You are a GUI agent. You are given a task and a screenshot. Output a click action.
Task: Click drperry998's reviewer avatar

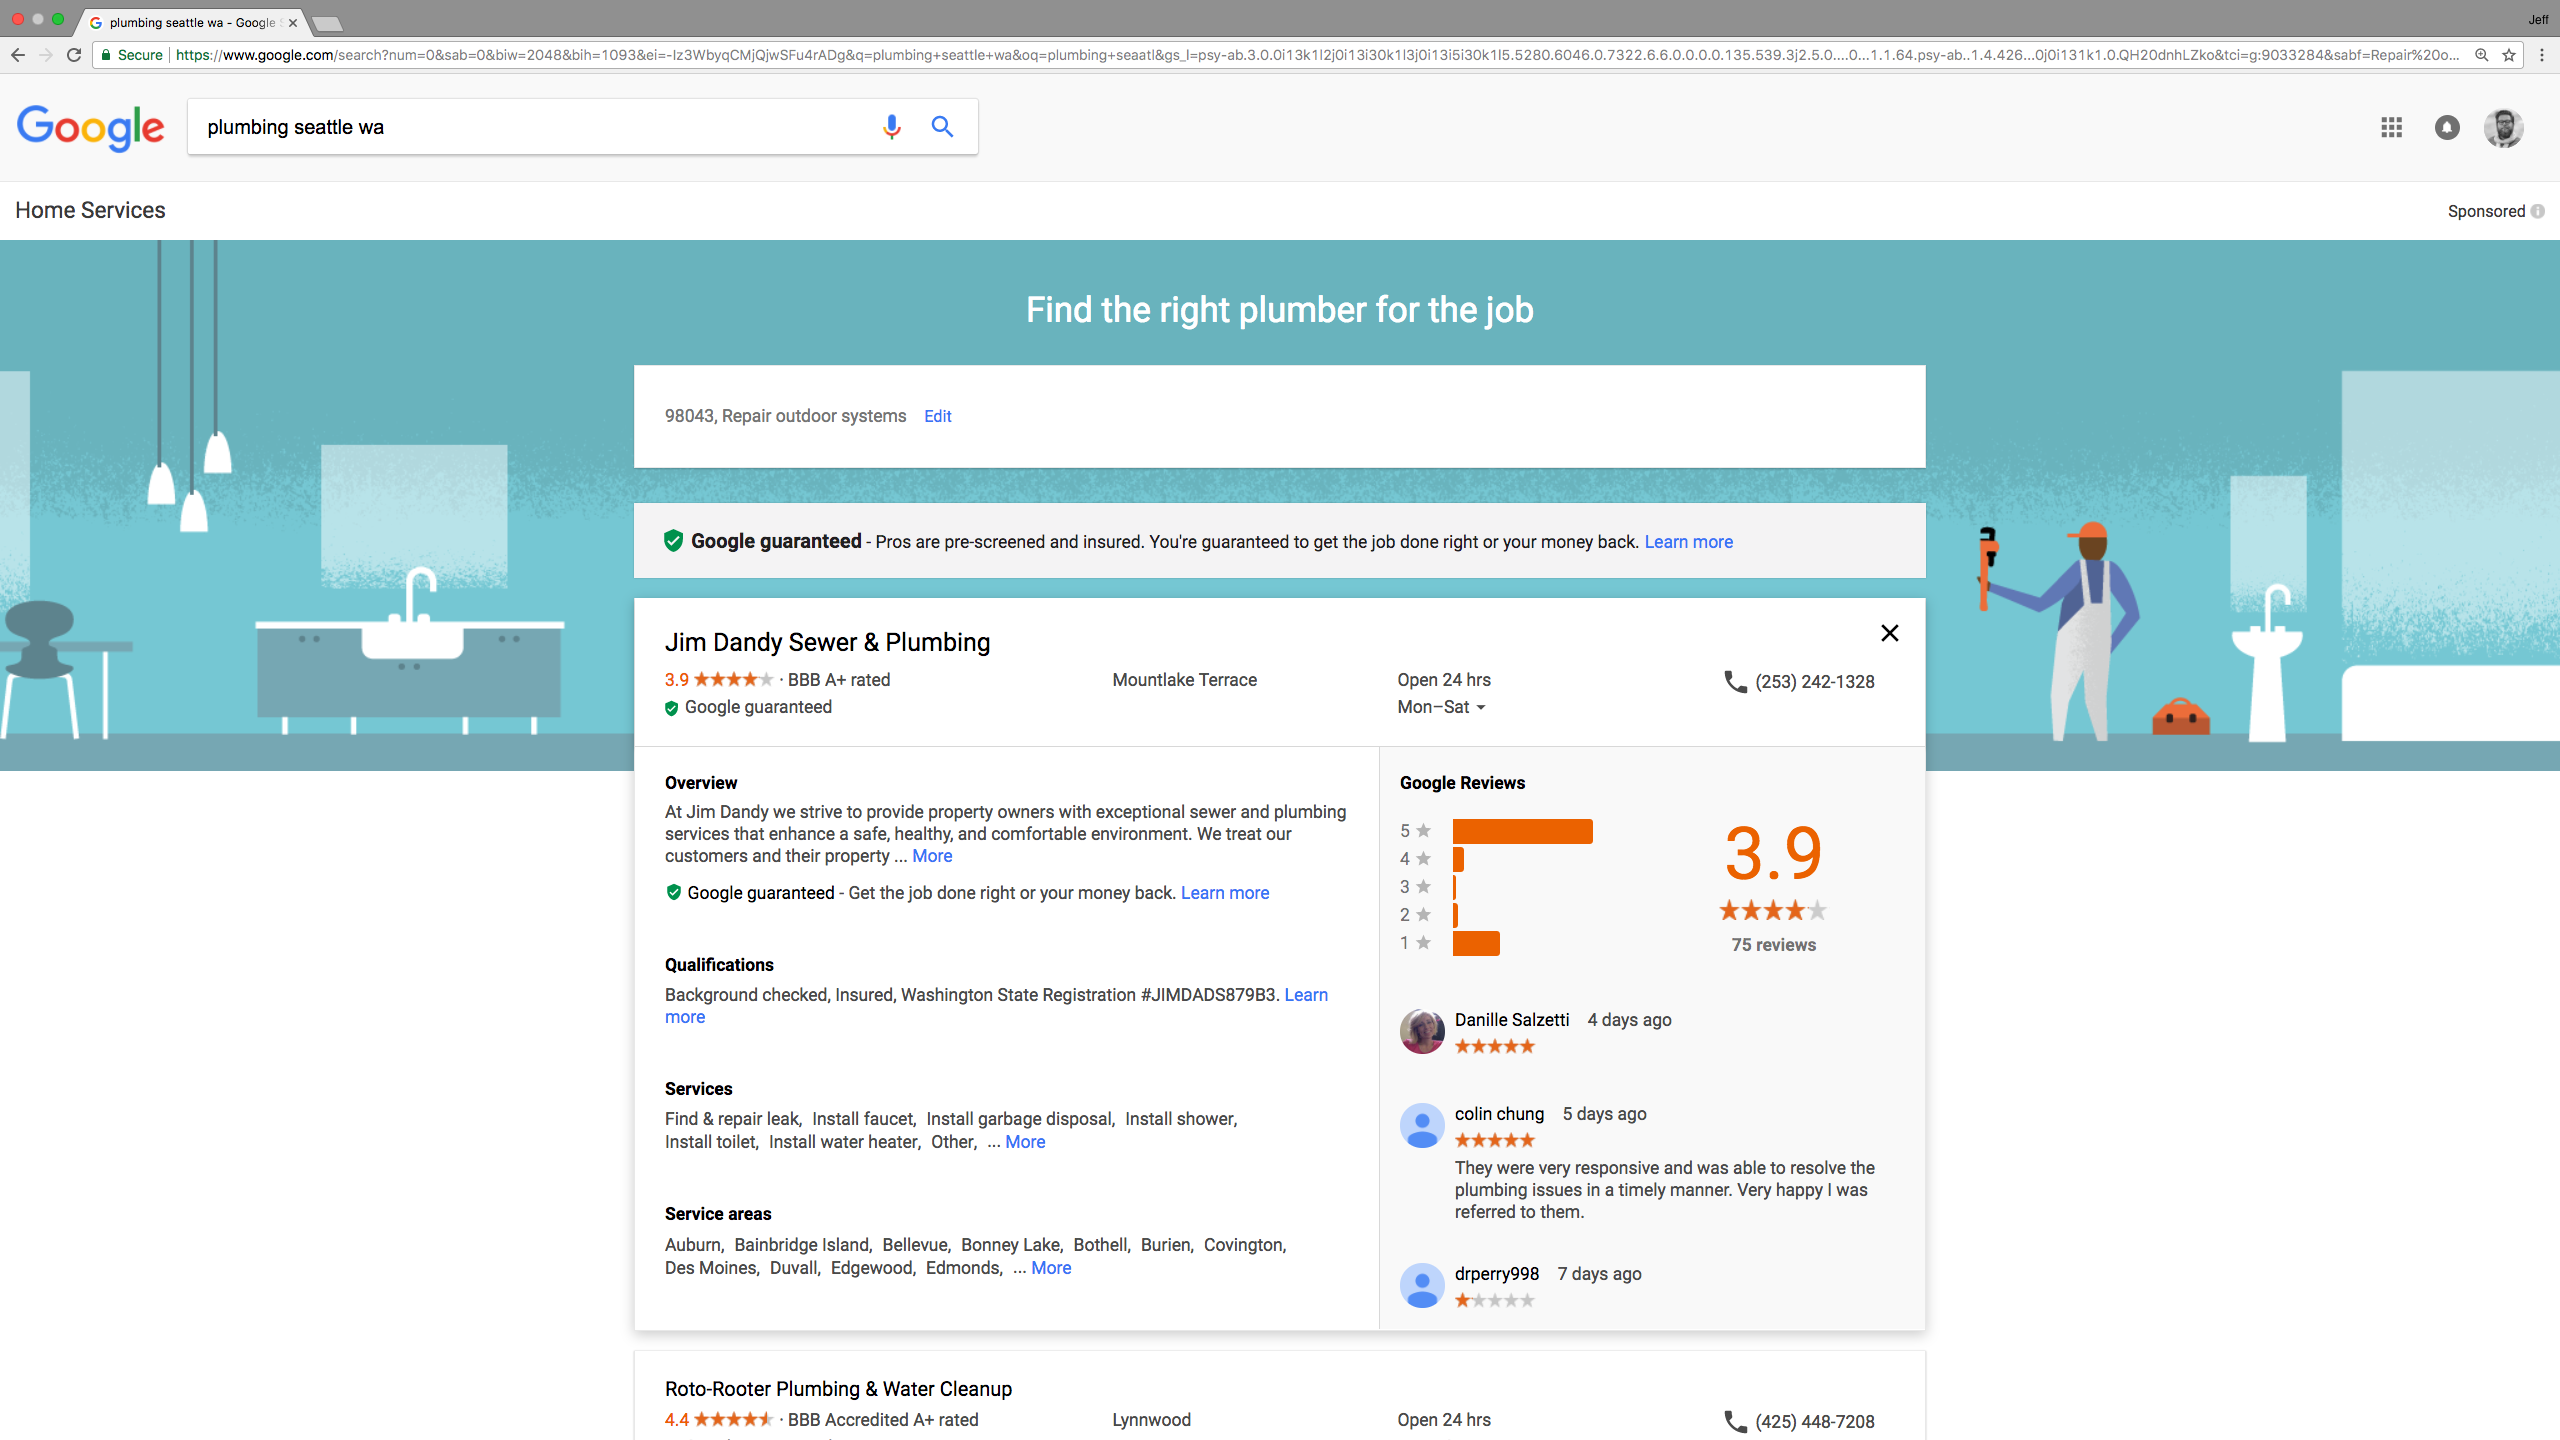coord(1422,1285)
